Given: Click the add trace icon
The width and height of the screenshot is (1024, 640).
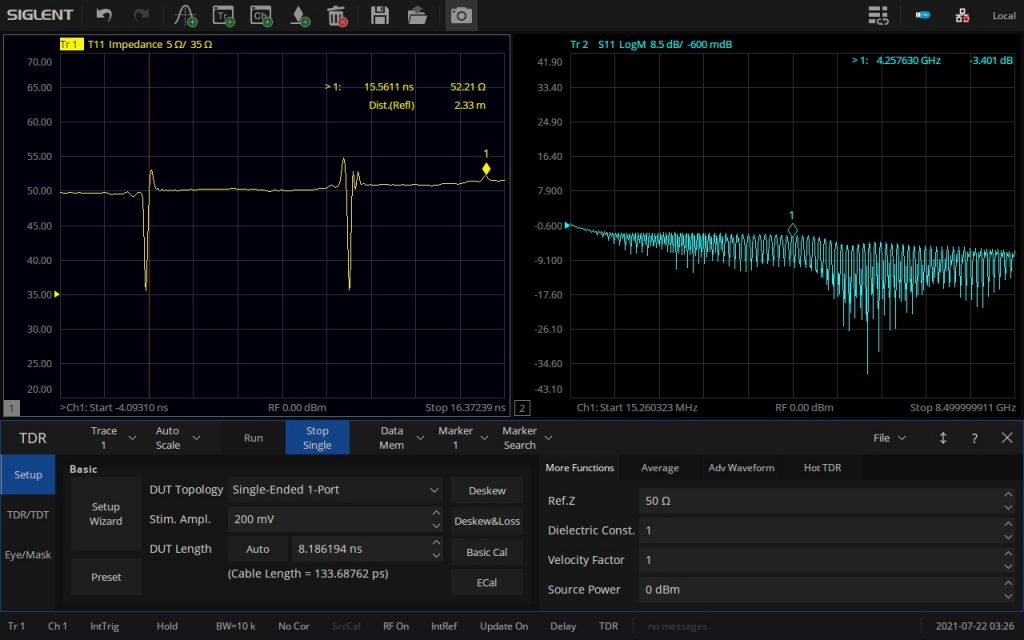Looking at the screenshot, I should tap(223, 15).
